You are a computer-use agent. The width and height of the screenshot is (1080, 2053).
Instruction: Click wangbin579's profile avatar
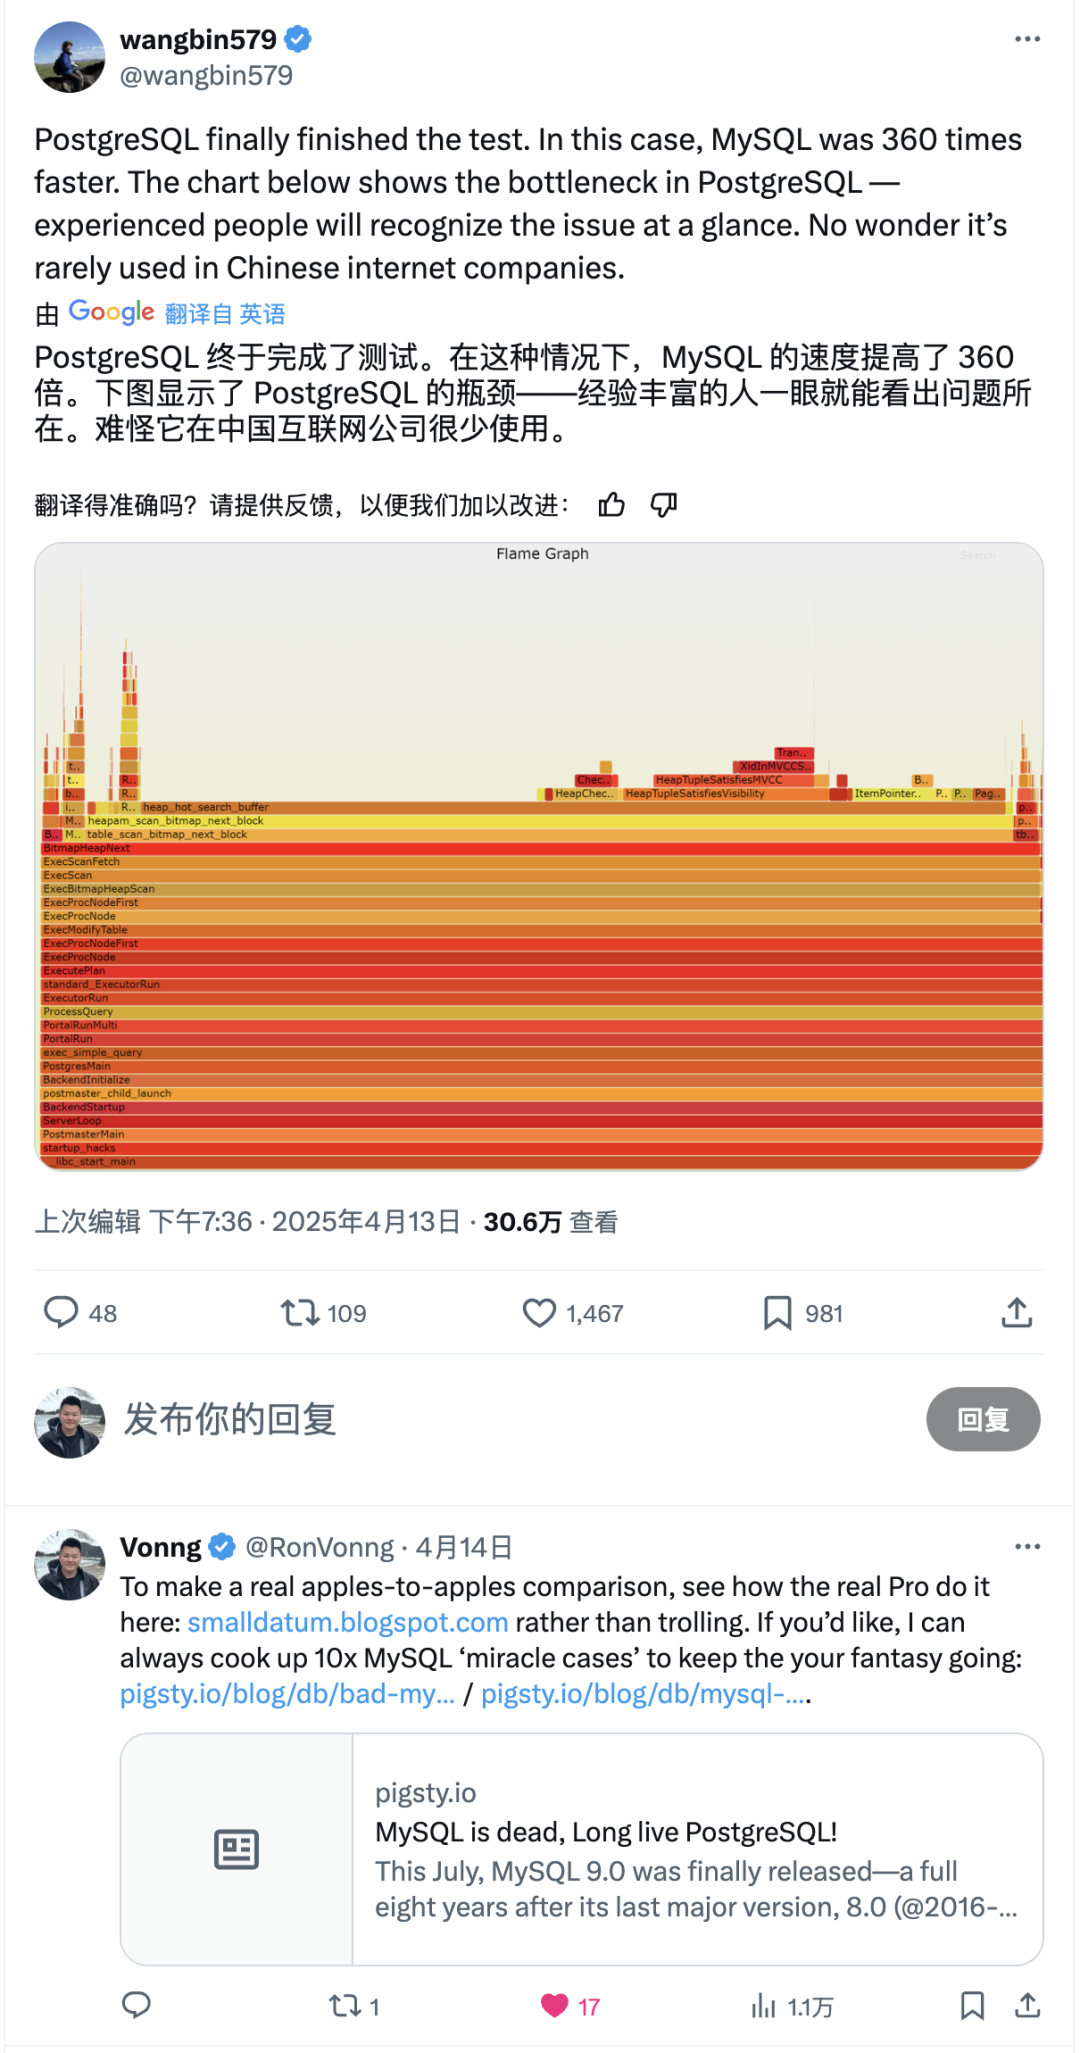tap(70, 57)
